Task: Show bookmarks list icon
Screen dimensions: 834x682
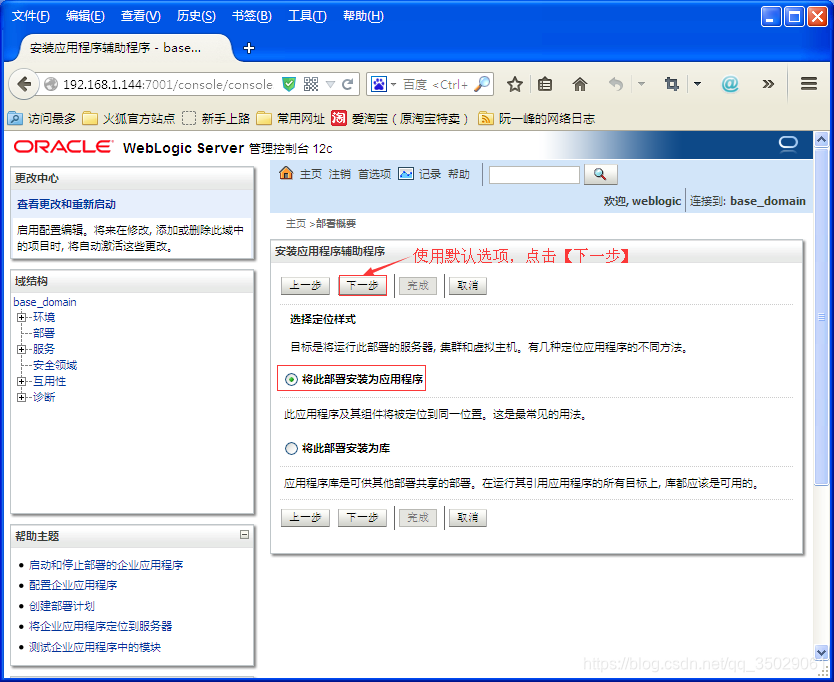Action: pos(545,84)
